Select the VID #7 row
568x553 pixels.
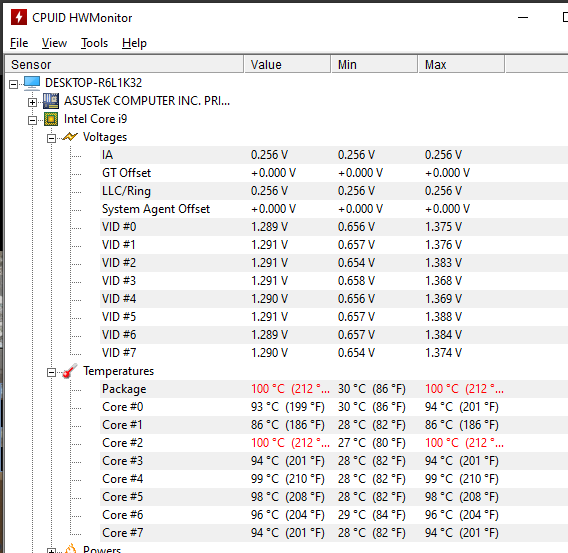(333, 353)
